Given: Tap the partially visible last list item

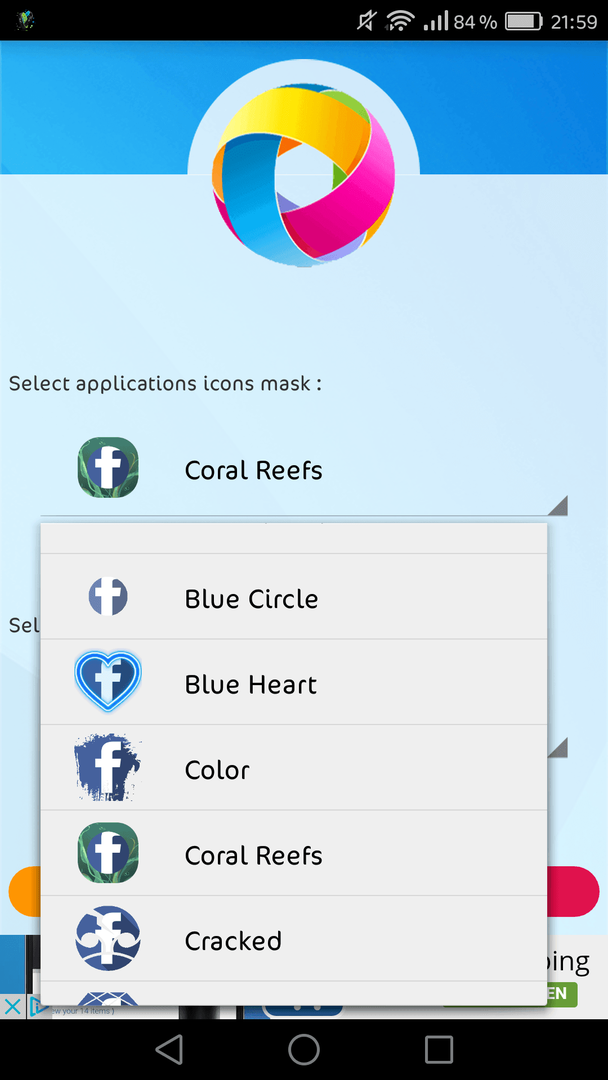Looking at the screenshot, I should 294,993.
